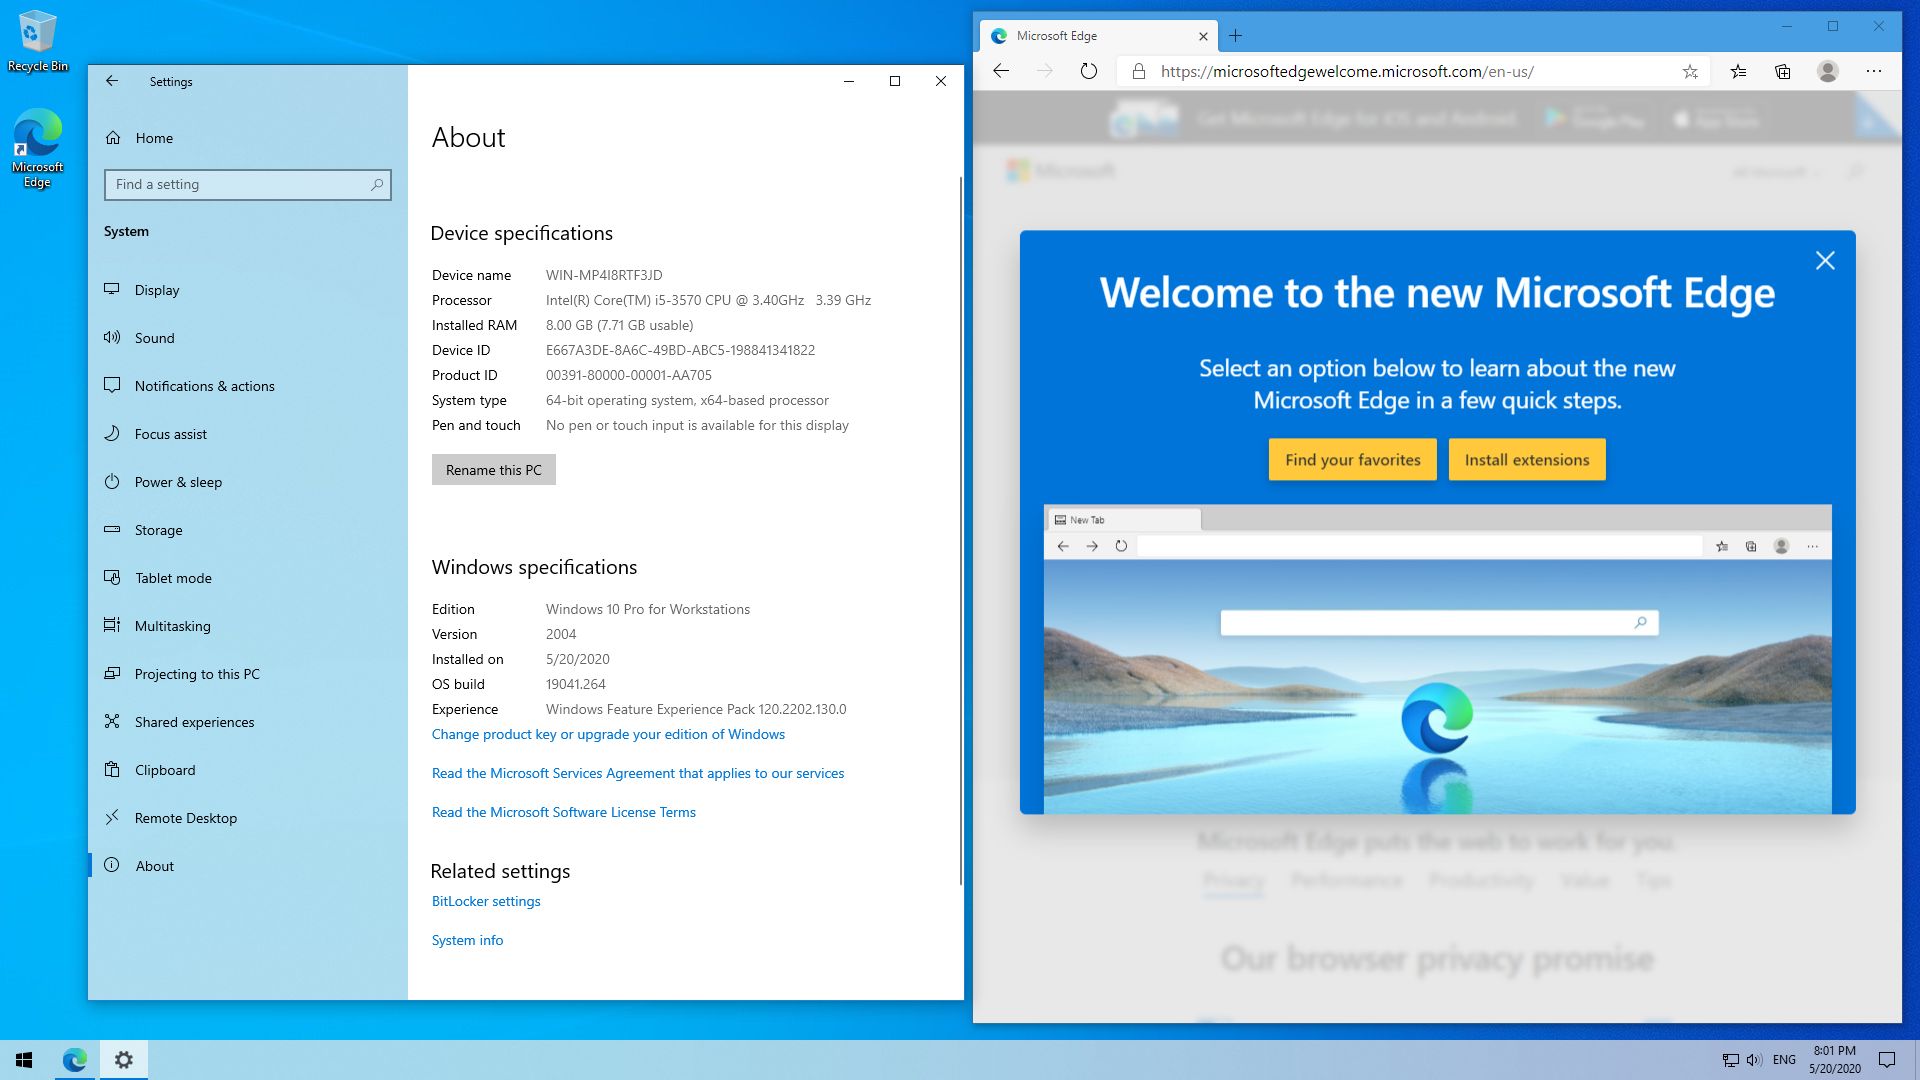Open Edge Settings and more ellipsis menu
This screenshot has width=1920, height=1080.
click(x=1874, y=71)
